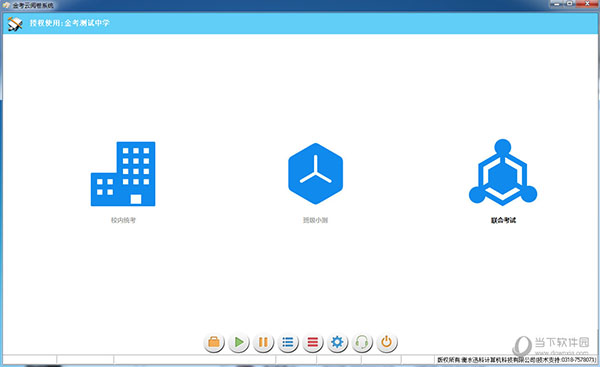
Task: Minimize the application window
Action: [557, 4]
